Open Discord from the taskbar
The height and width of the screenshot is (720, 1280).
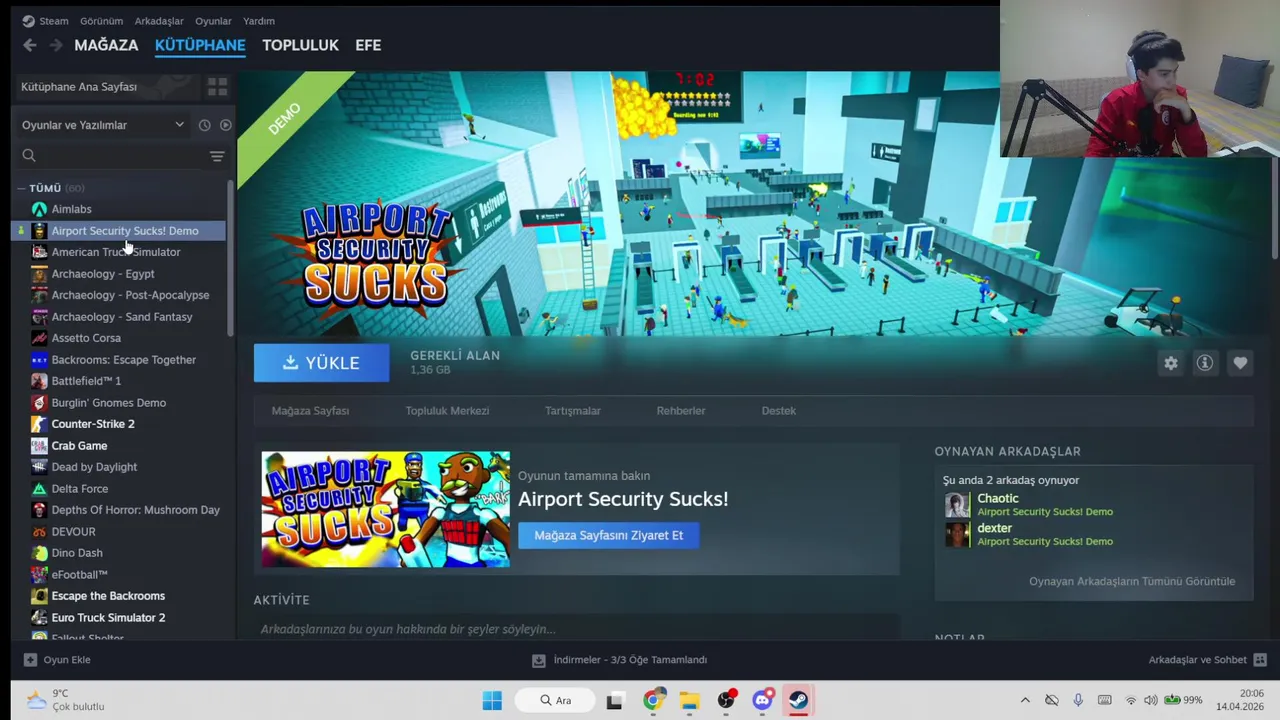(x=762, y=700)
